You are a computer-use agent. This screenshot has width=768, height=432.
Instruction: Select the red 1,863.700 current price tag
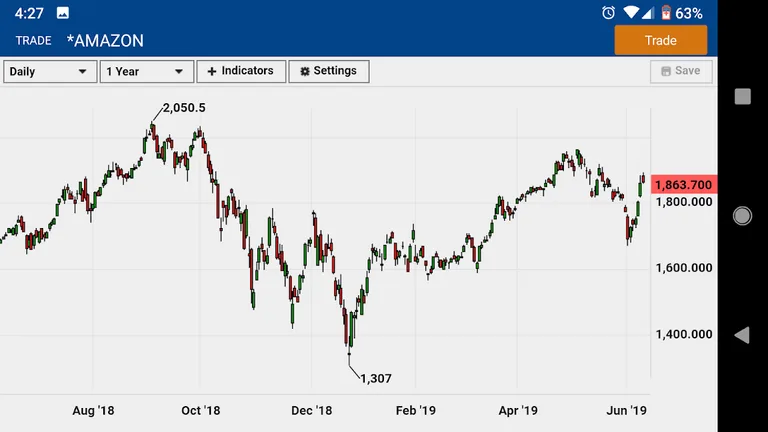click(682, 185)
